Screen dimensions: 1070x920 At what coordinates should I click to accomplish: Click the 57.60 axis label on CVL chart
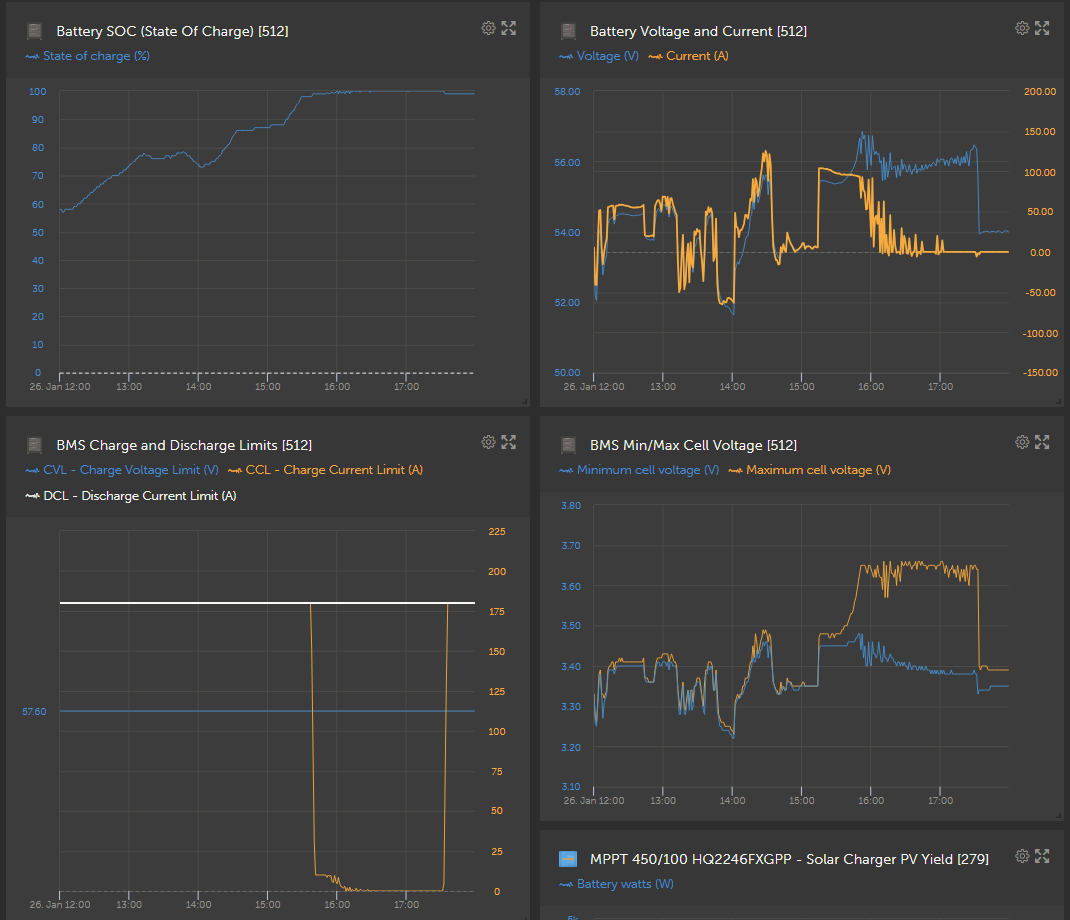[x=34, y=711]
